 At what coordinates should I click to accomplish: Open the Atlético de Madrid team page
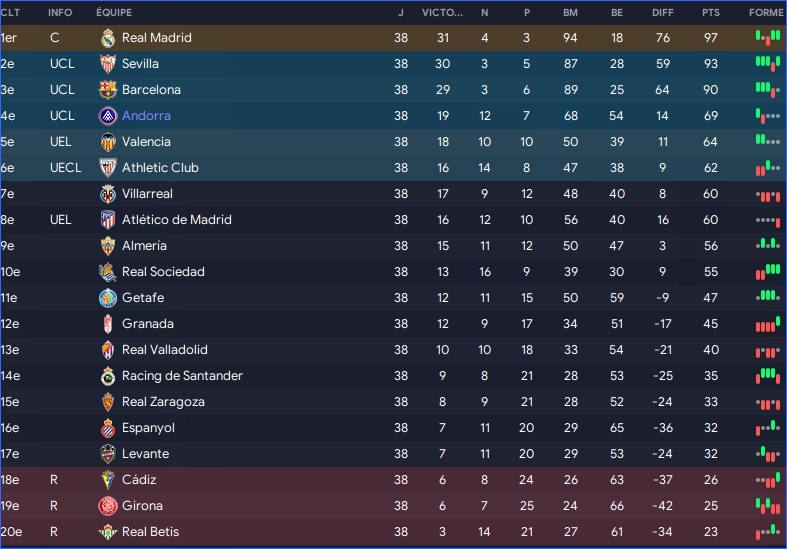(x=176, y=220)
